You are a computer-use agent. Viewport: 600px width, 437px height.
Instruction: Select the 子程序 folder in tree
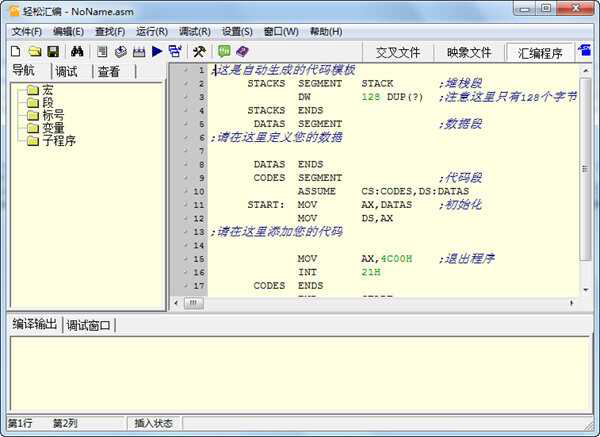tap(58, 141)
